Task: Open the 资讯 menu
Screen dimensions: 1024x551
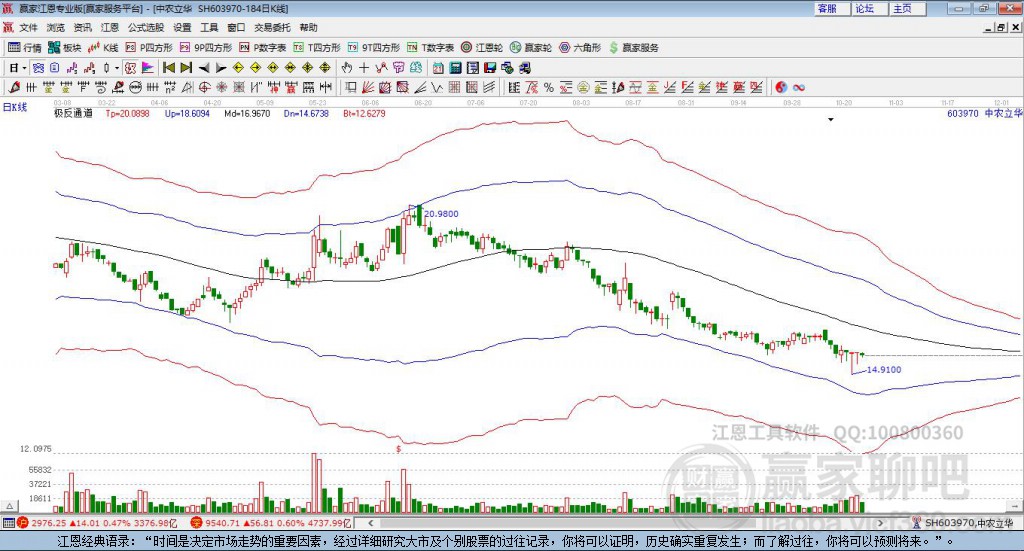Action: [x=82, y=27]
